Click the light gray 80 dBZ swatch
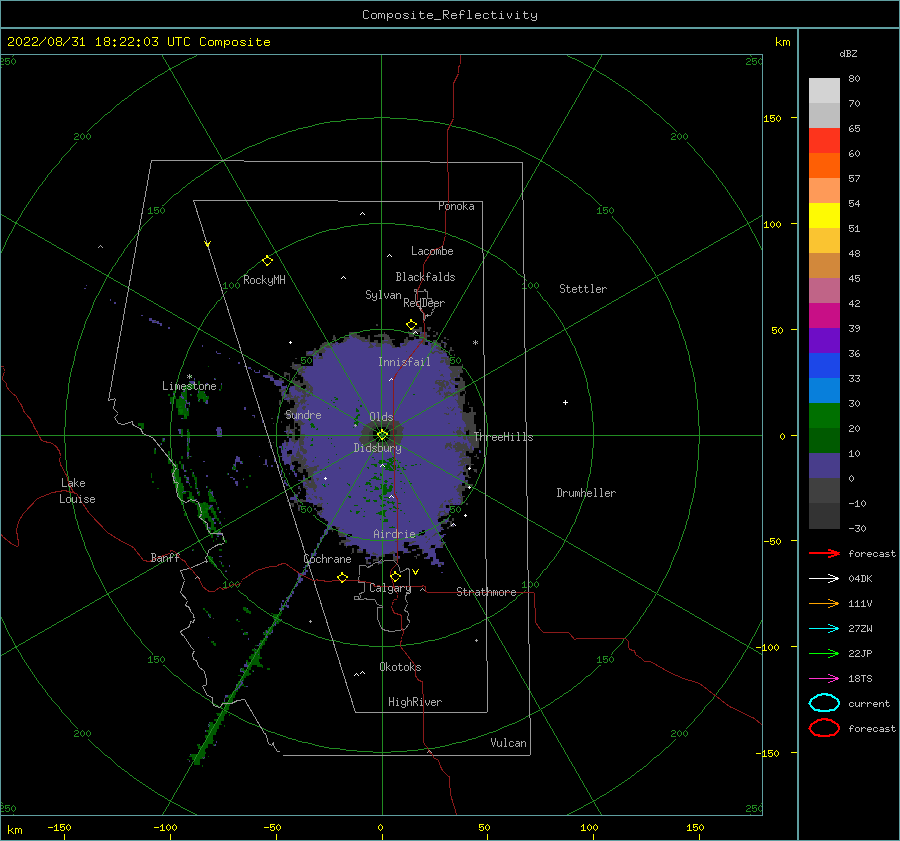The width and height of the screenshot is (900, 841). [824, 91]
